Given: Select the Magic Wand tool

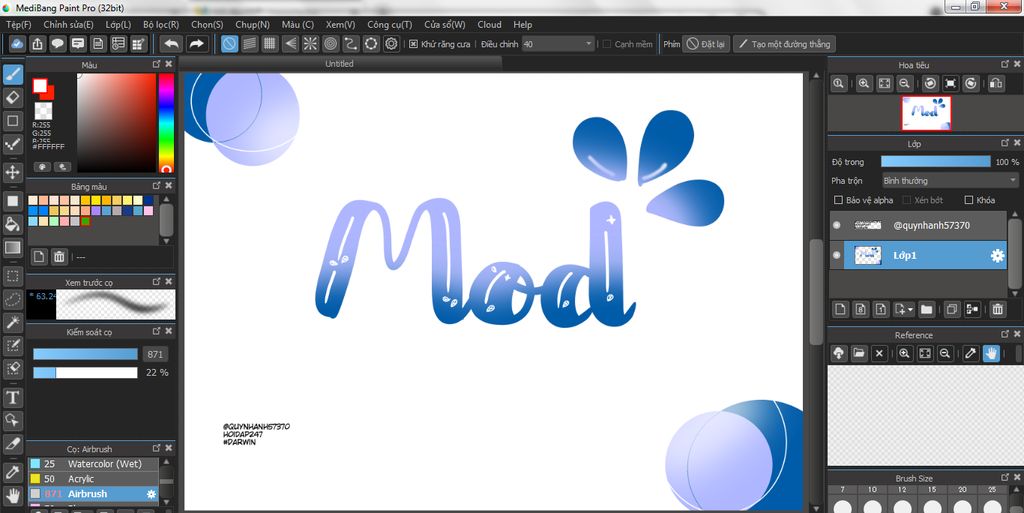Looking at the screenshot, I should (12, 322).
